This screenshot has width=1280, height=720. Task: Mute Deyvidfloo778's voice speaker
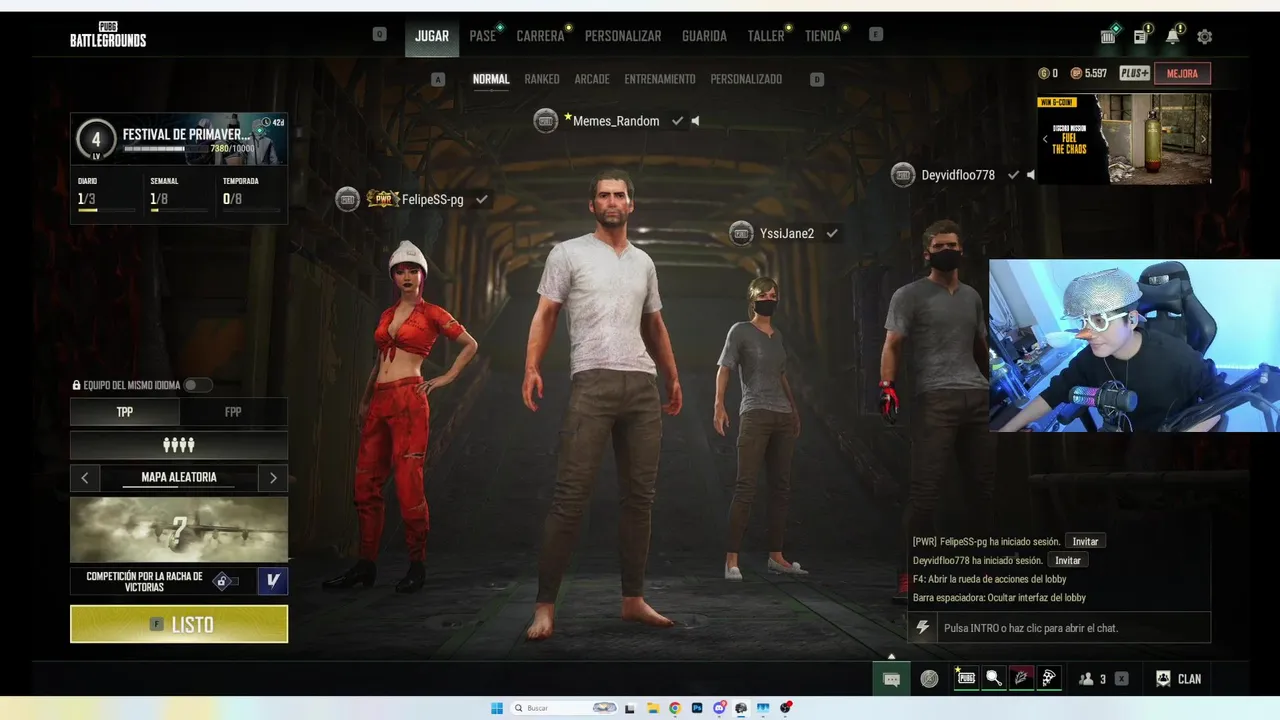click(x=1032, y=175)
